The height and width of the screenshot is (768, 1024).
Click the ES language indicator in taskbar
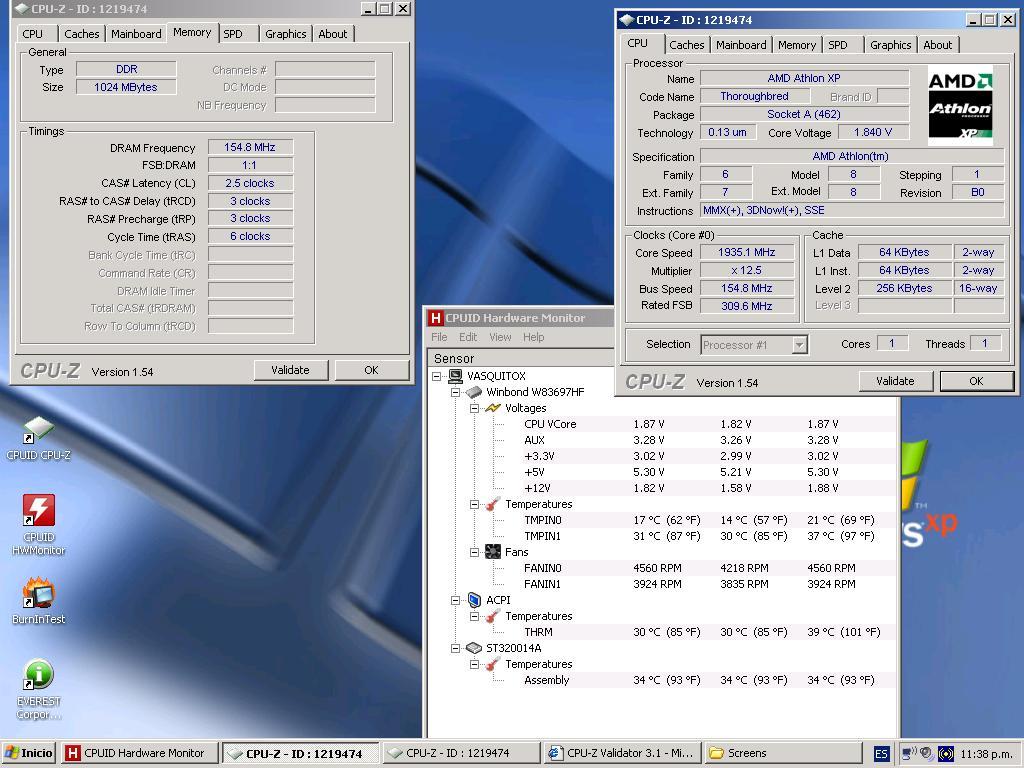881,754
